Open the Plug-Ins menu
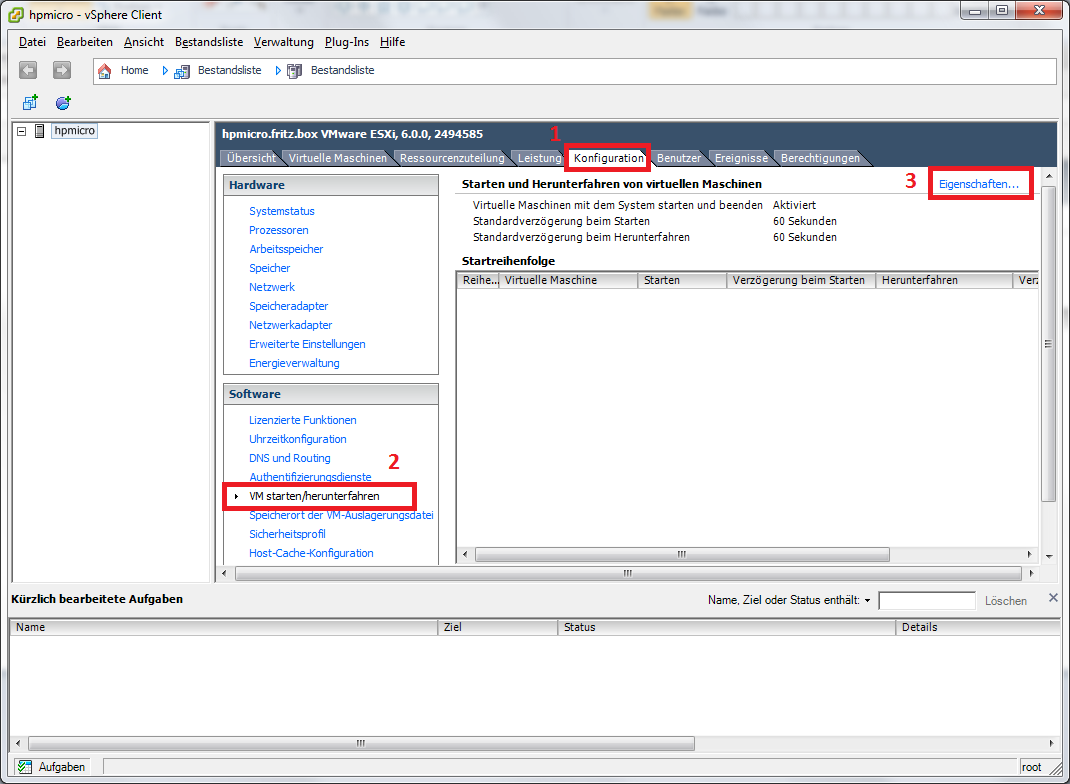The image size is (1070, 784). (346, 42)
